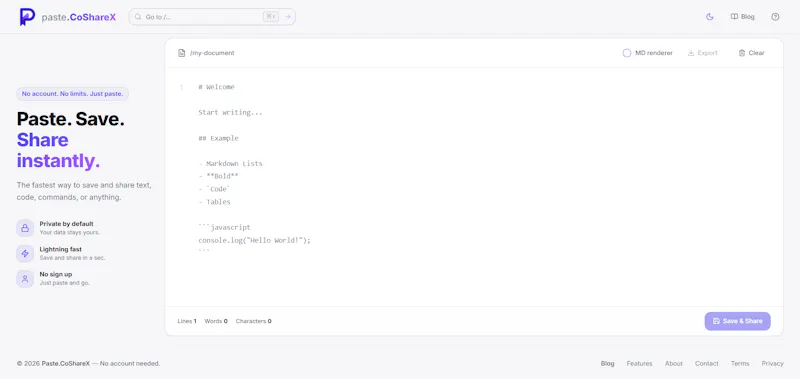
Task: Click the 'Start writing...' placeholder line
Action: coord(230,113)
